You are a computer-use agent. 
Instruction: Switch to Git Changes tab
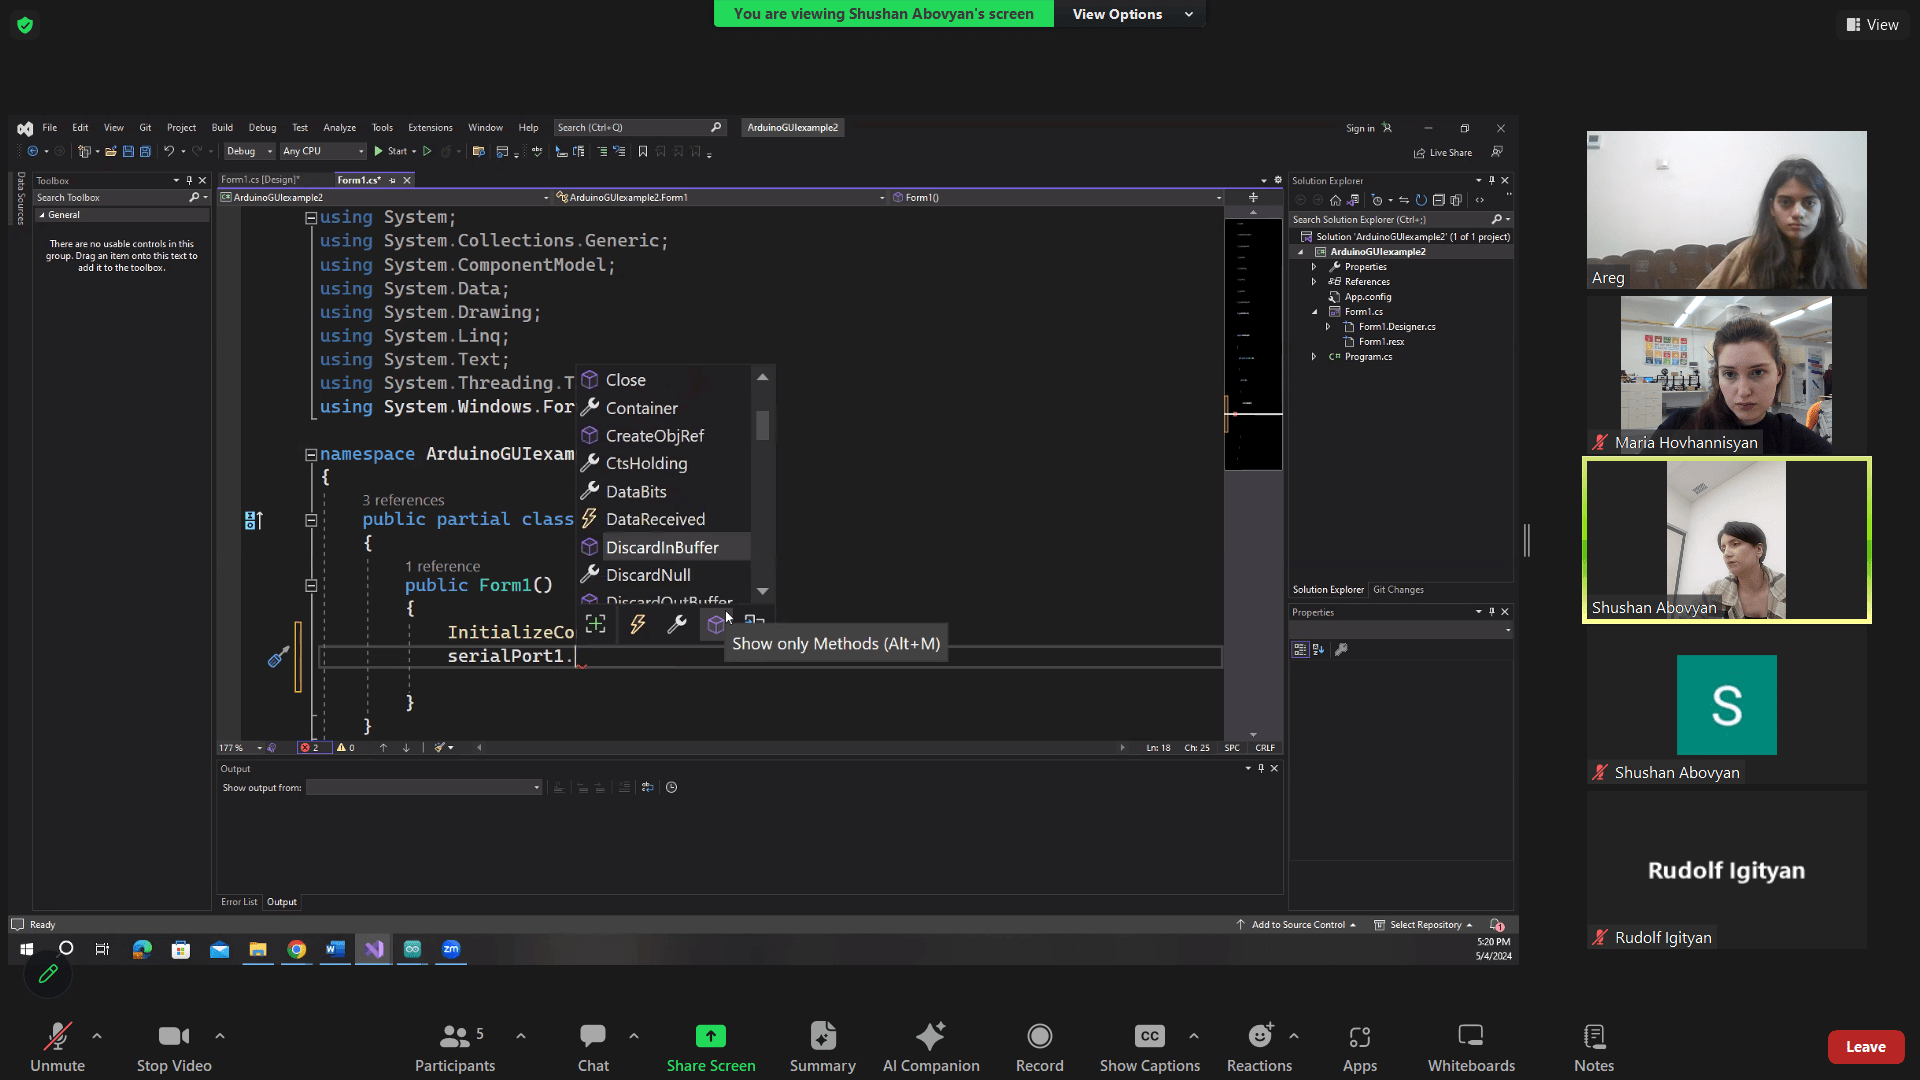point(1398,590)
